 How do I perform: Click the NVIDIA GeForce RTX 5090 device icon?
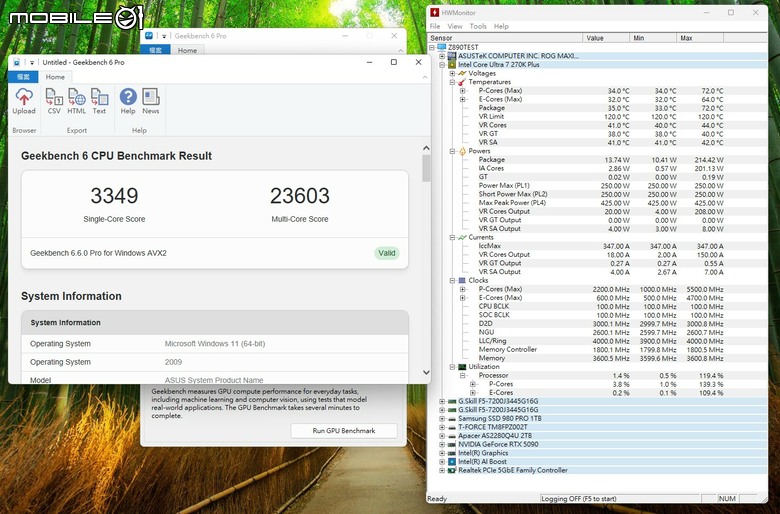[x=452, y=444]
